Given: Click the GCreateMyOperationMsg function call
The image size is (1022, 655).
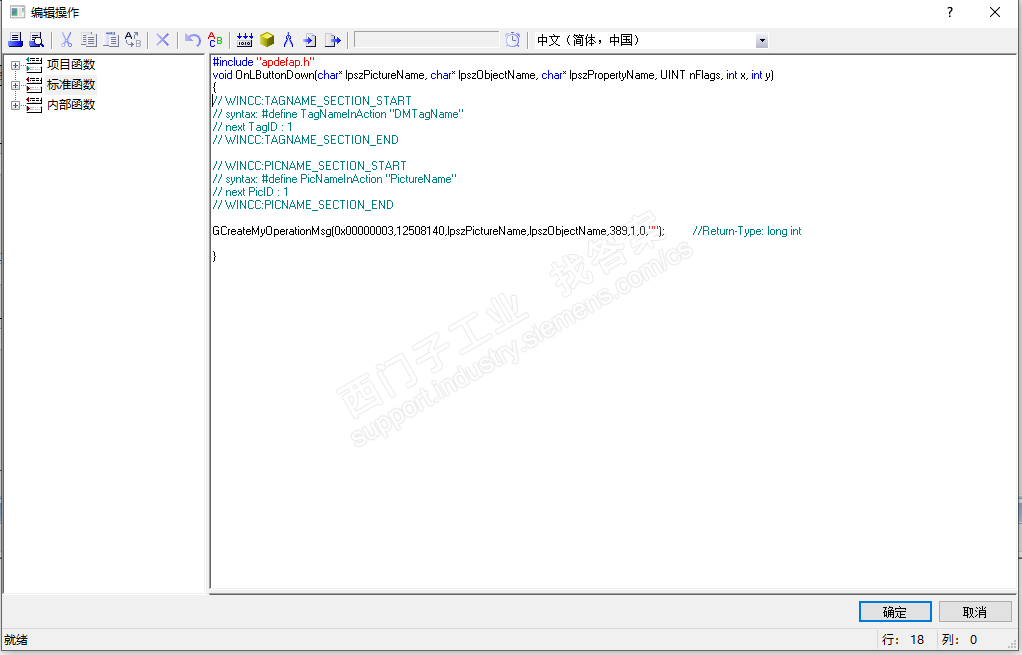Looking at the screenshot, I should pos(439,231).
